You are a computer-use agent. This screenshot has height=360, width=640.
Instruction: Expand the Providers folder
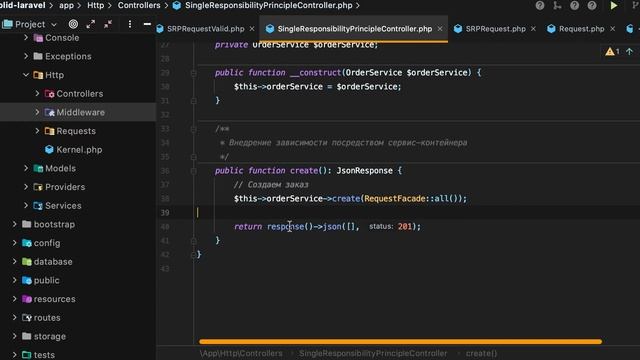[x=26, y=187]
